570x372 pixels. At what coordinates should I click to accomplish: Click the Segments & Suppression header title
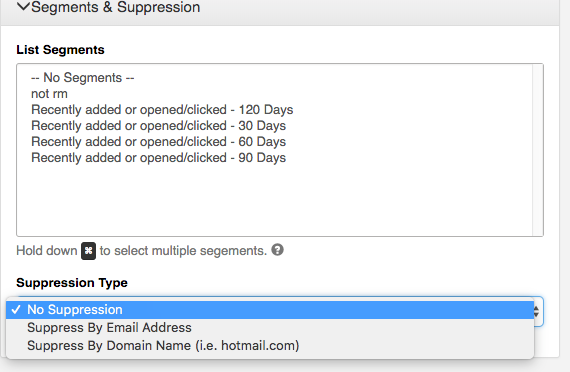tap(116, 7)
